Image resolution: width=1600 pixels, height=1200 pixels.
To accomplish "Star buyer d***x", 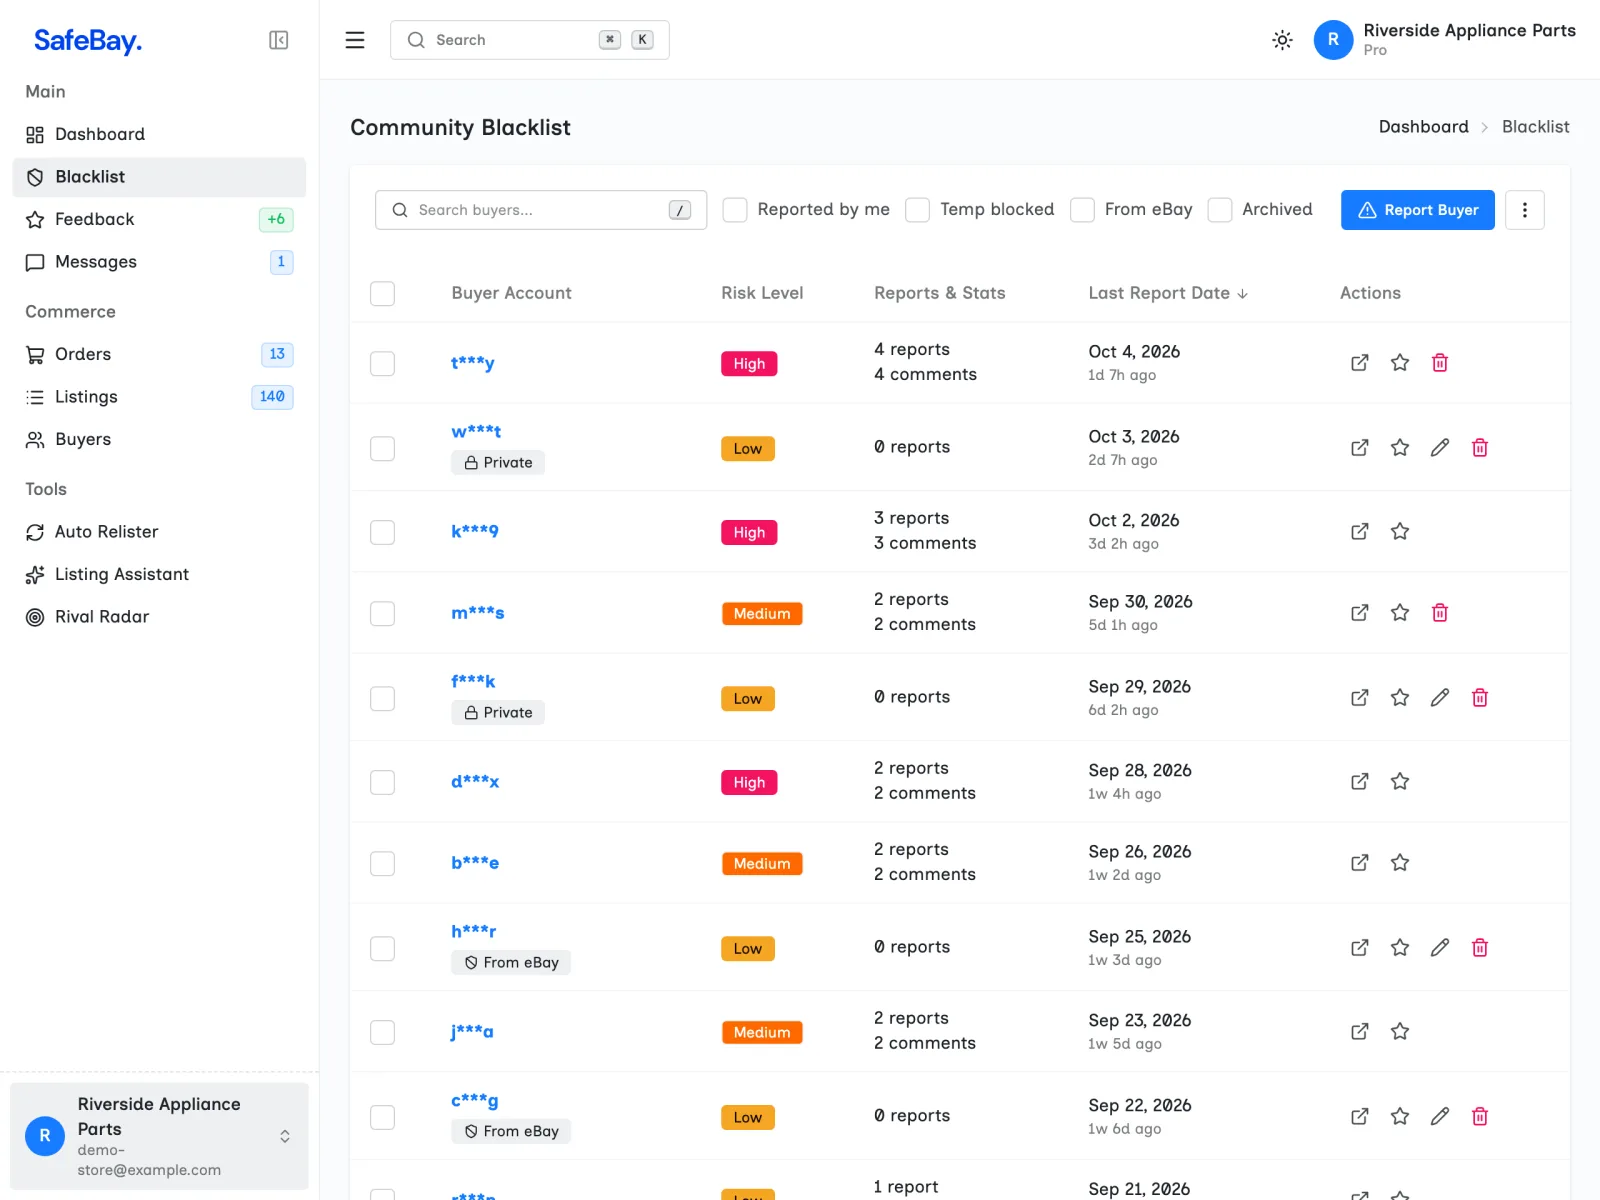I will tap(1400, 782).
